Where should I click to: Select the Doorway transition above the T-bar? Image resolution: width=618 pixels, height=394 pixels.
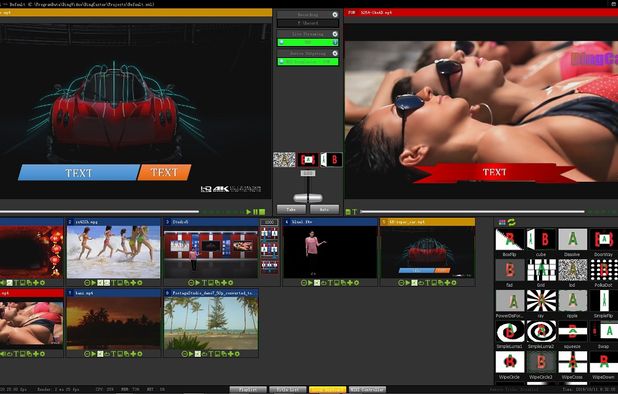point(308,160)
